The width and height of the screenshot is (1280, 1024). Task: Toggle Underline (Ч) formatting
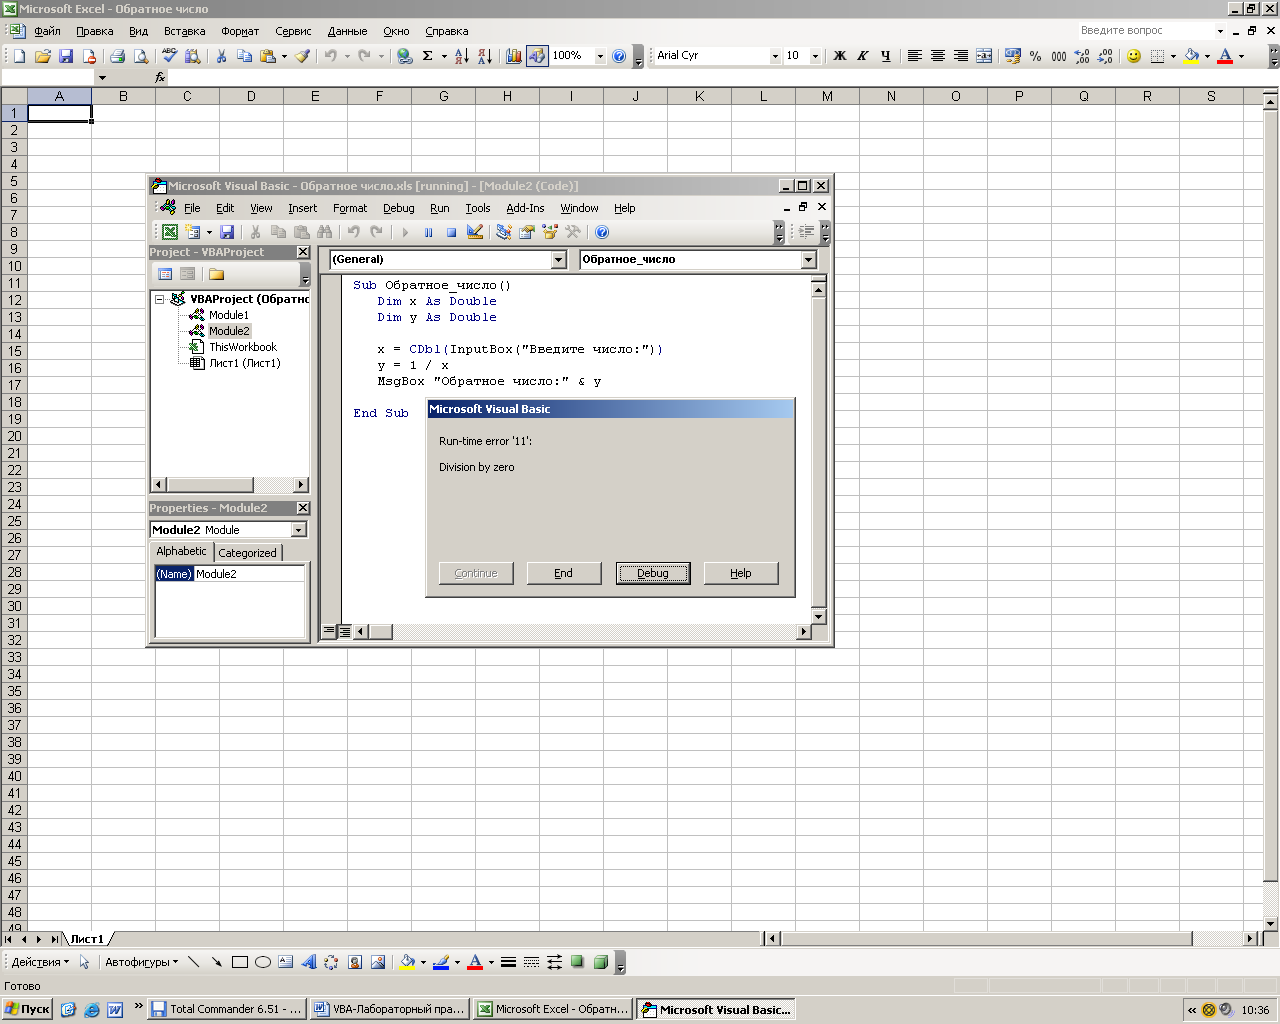coord(886,56)
